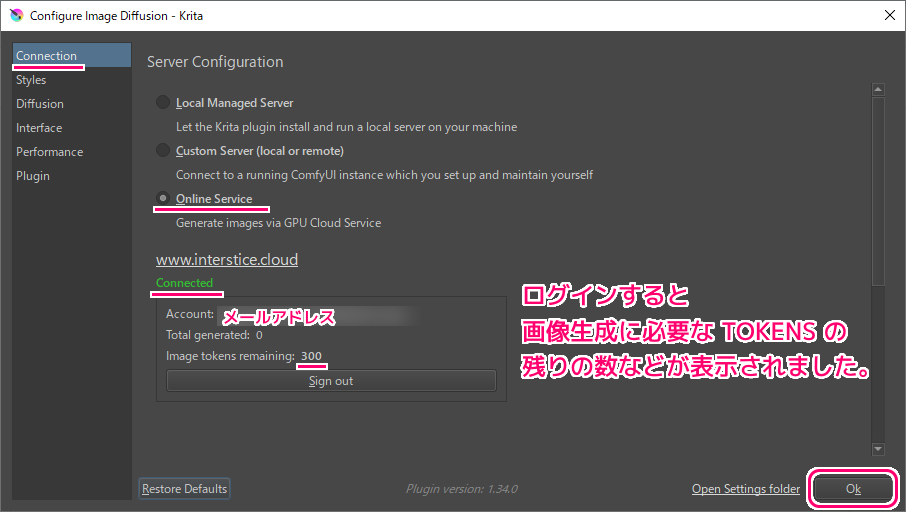
Task: Click the 'Account:' label
Action: (190, 314)
